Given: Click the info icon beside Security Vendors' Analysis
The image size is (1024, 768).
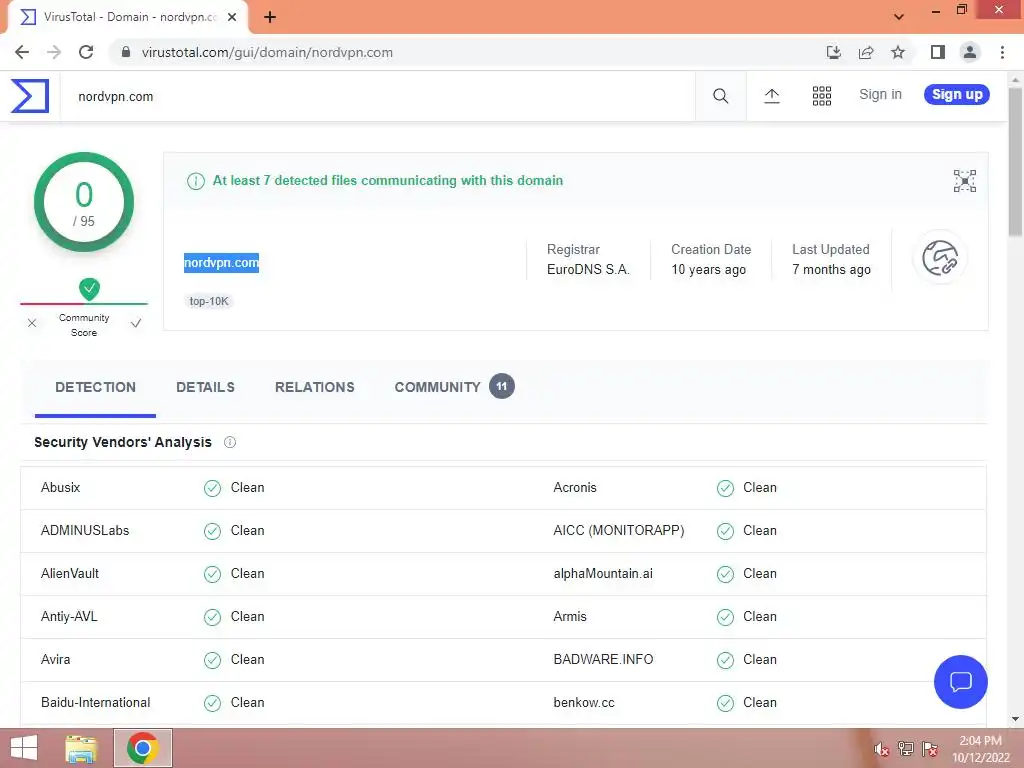Looking at the screenshot, I should tap(230, 442).
